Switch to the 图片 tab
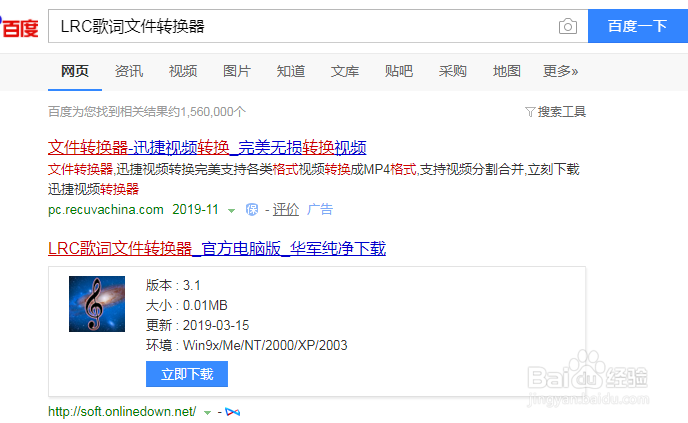This screenshot has width=688, height=423. (x=236, y=71)
